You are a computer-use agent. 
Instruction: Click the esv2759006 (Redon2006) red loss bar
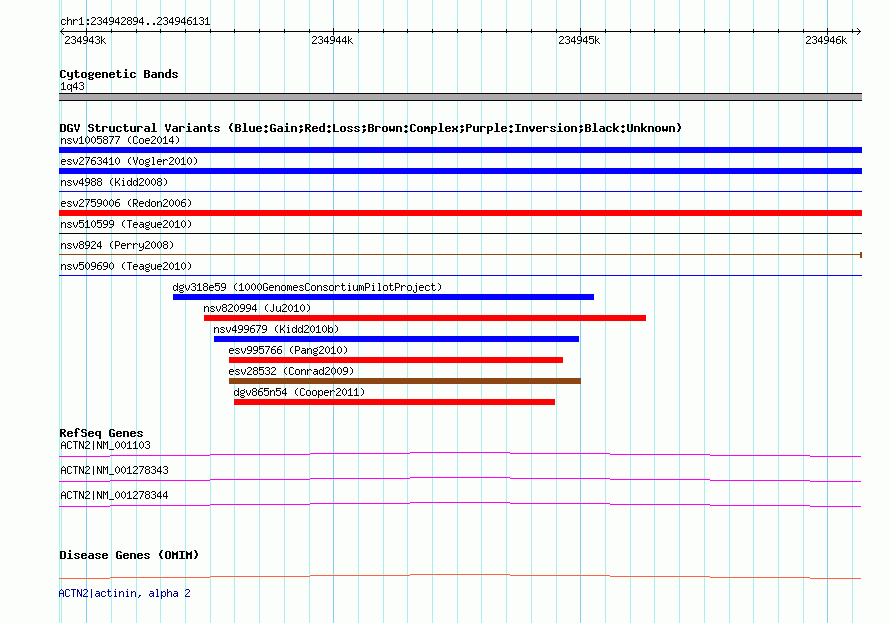pos(460,213)
